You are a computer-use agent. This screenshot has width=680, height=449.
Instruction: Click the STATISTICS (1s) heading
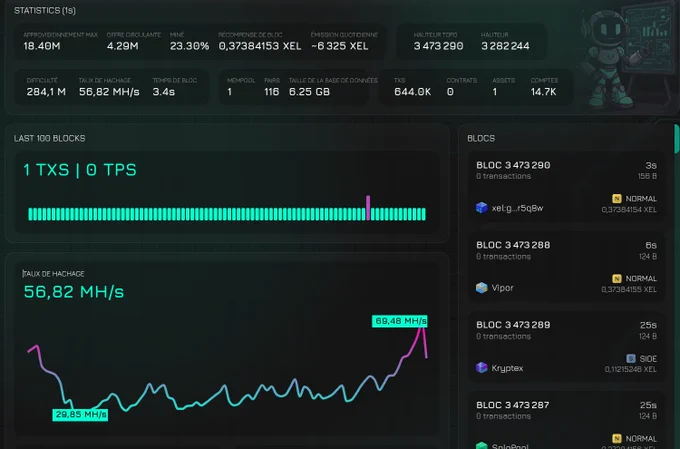click(x=45, y=10)
